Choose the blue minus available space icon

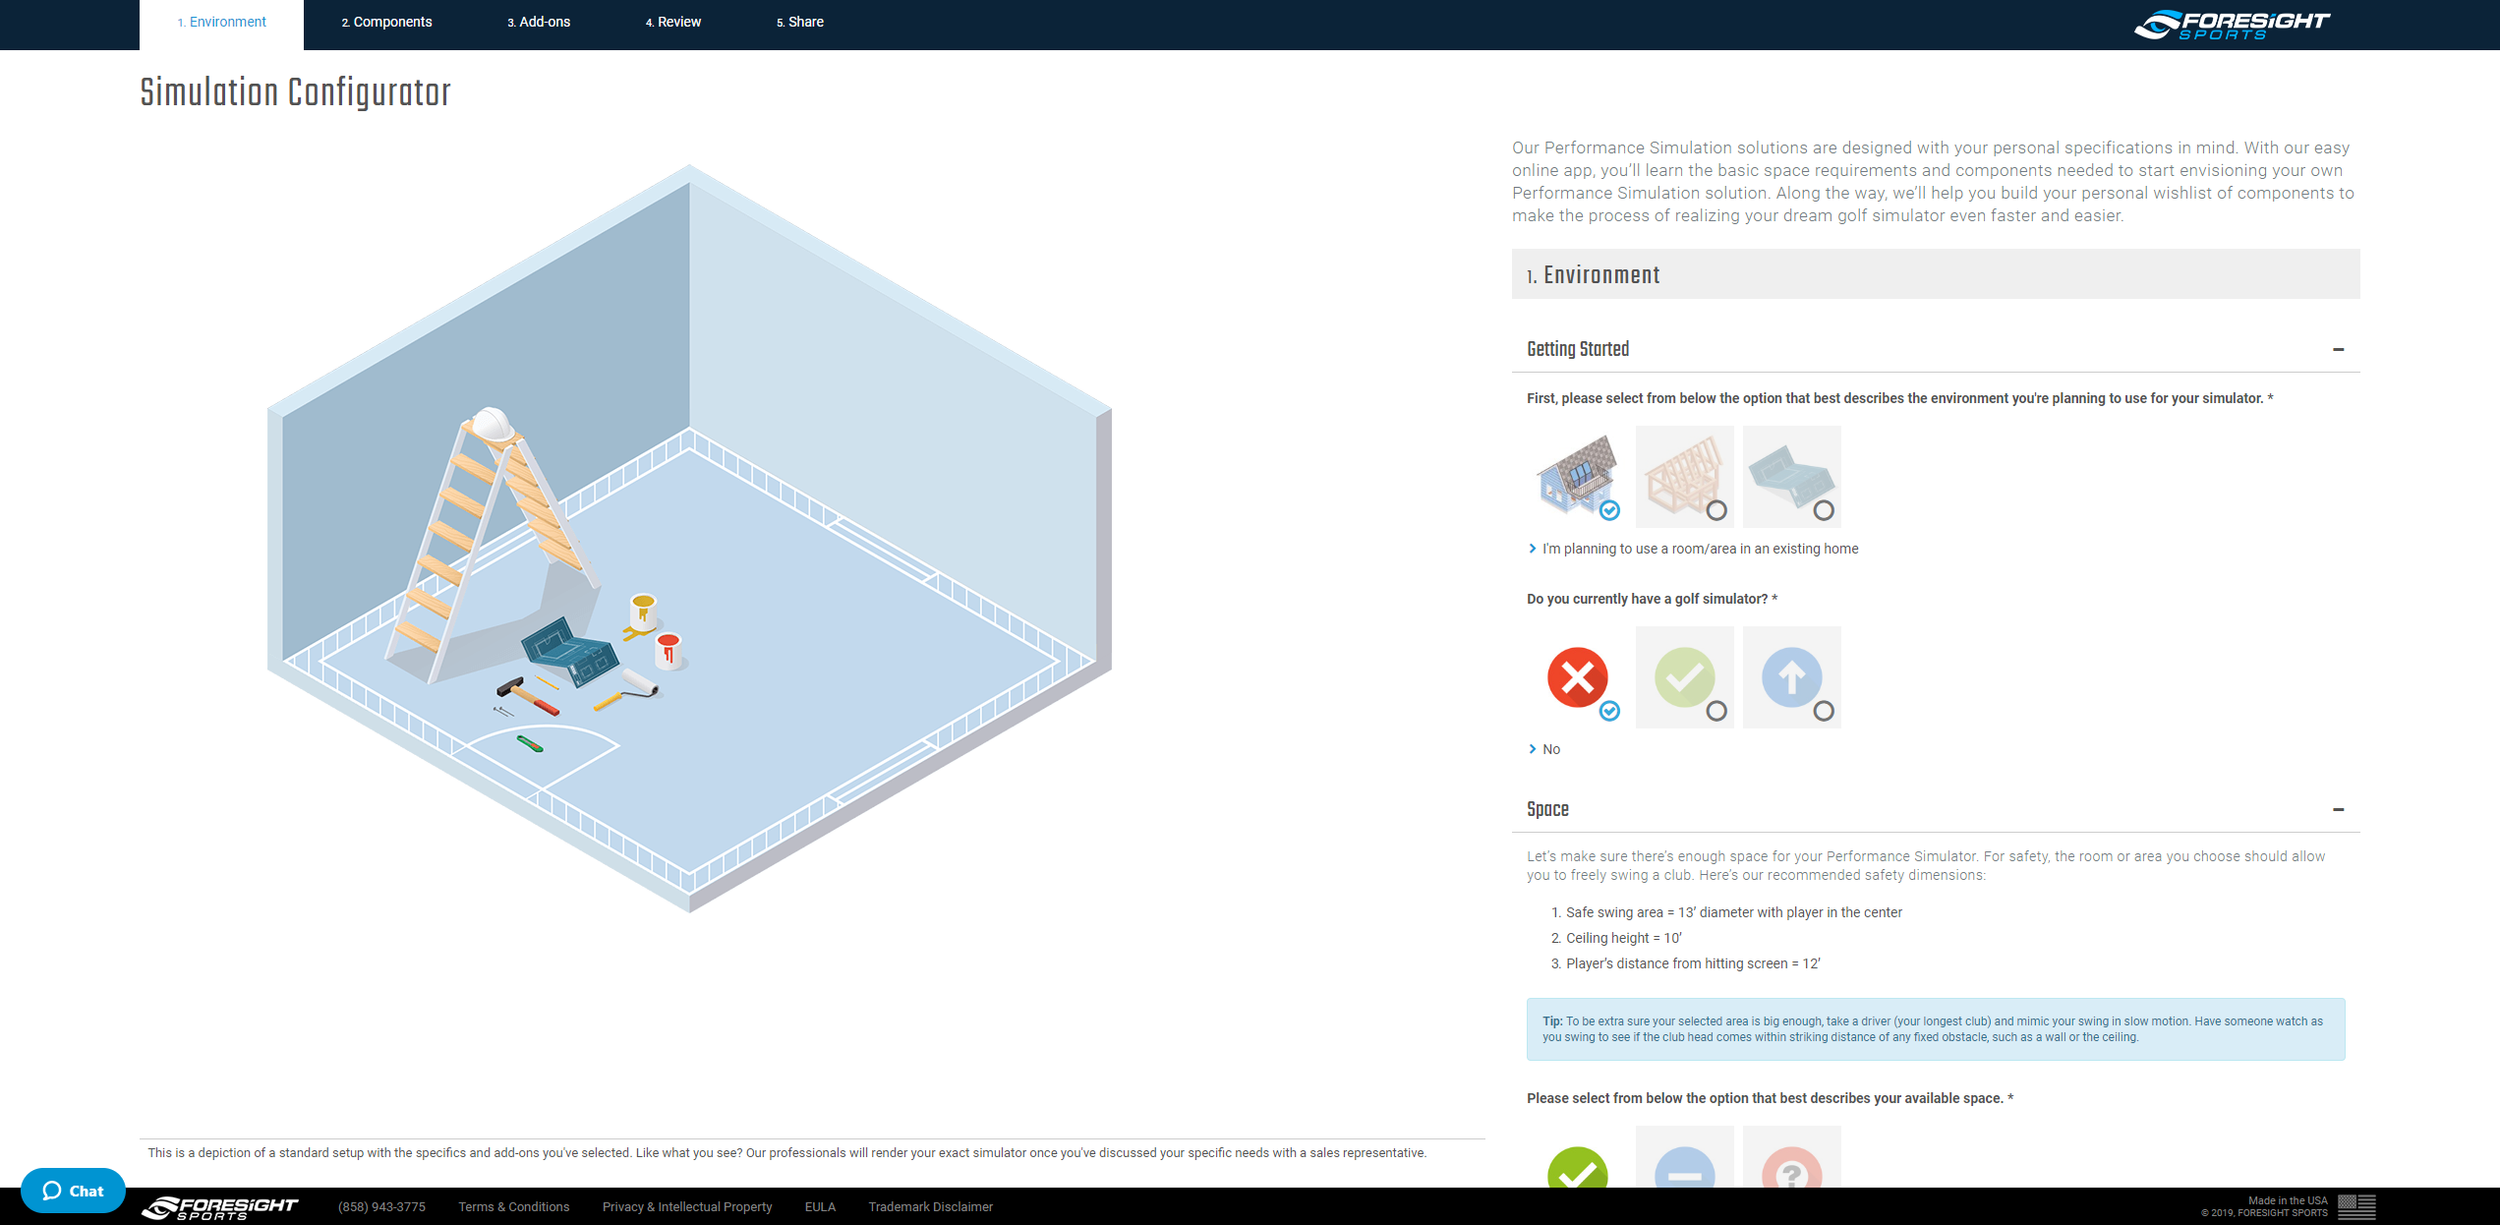pos(1683,1166)
